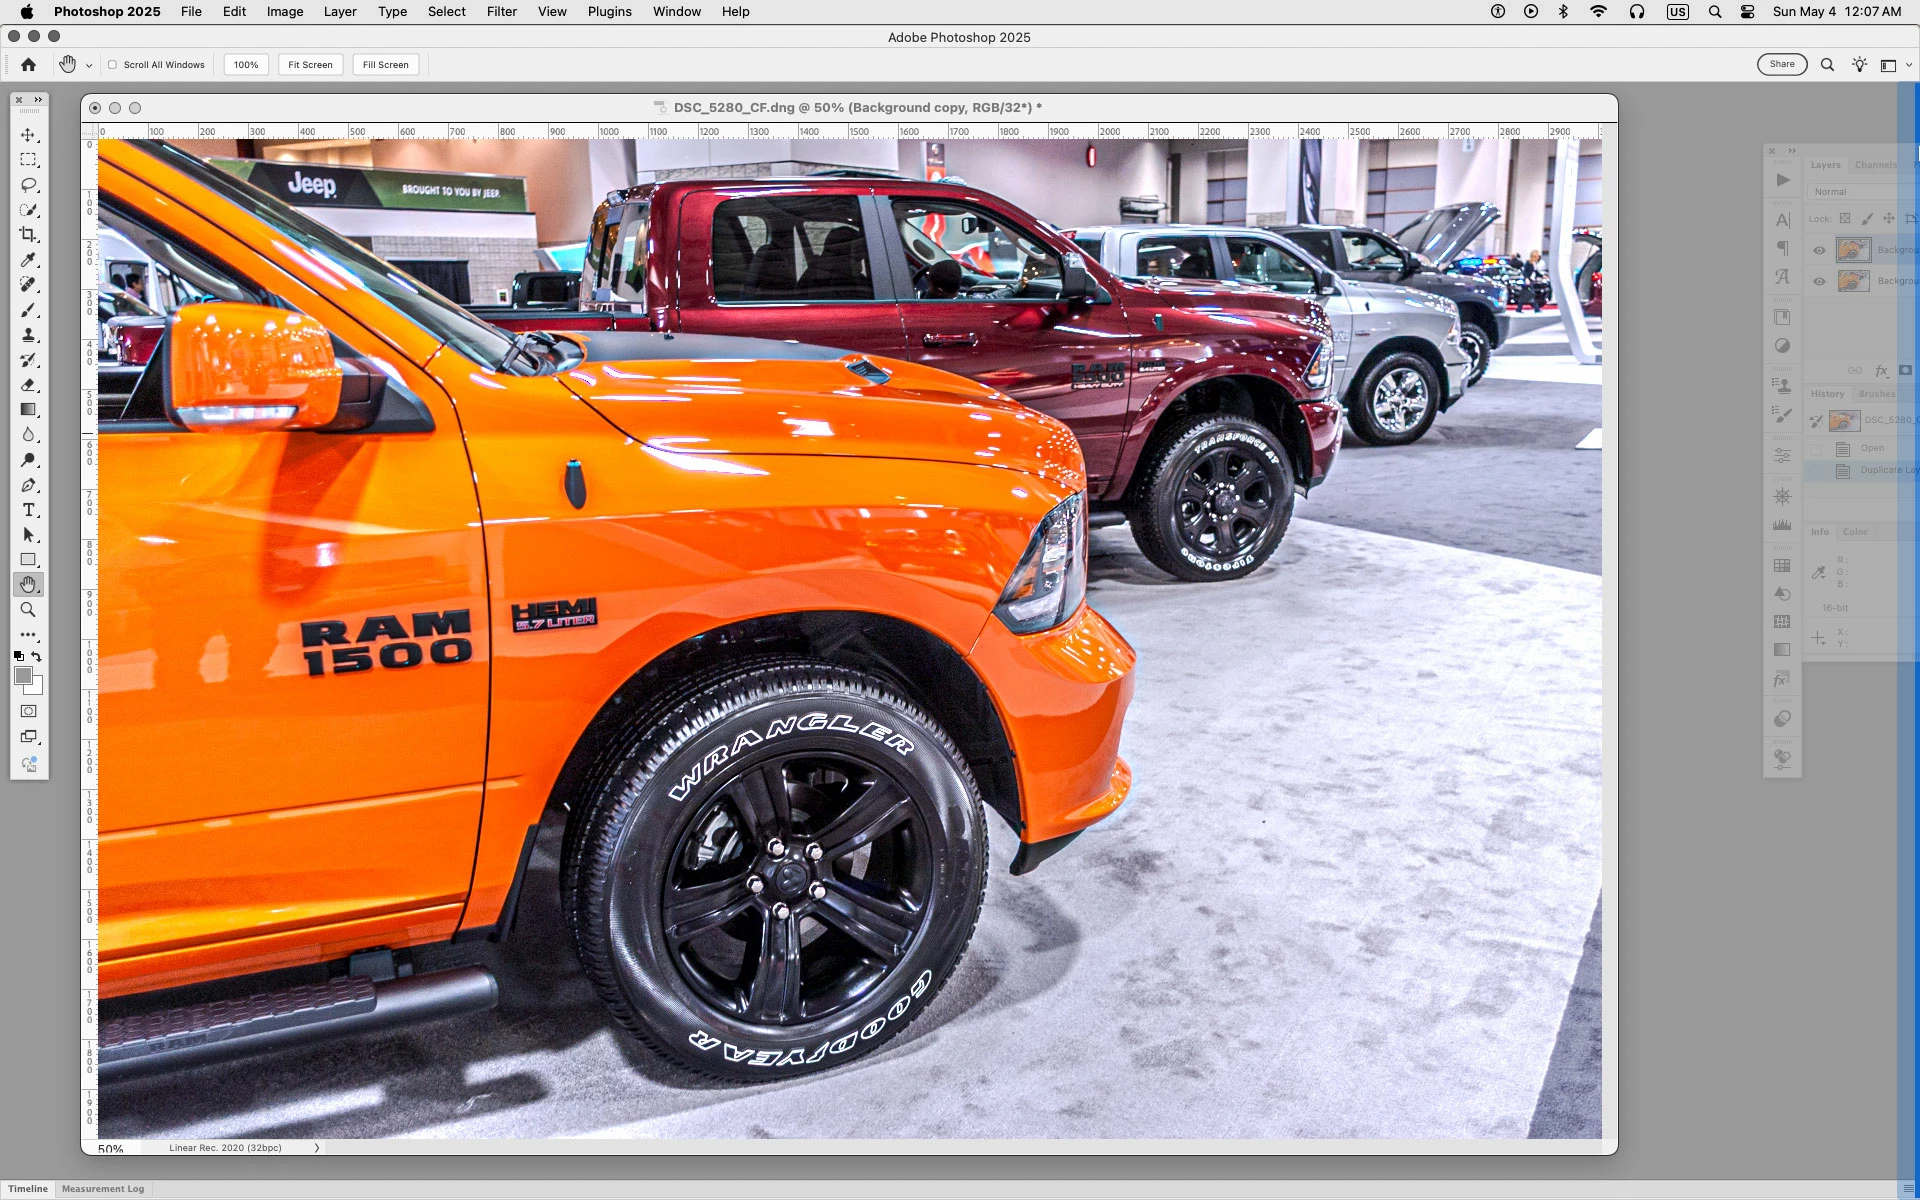Enable Scroll All Windows checkbox
Screen dimensions: 1920x1200
point(113,65)
